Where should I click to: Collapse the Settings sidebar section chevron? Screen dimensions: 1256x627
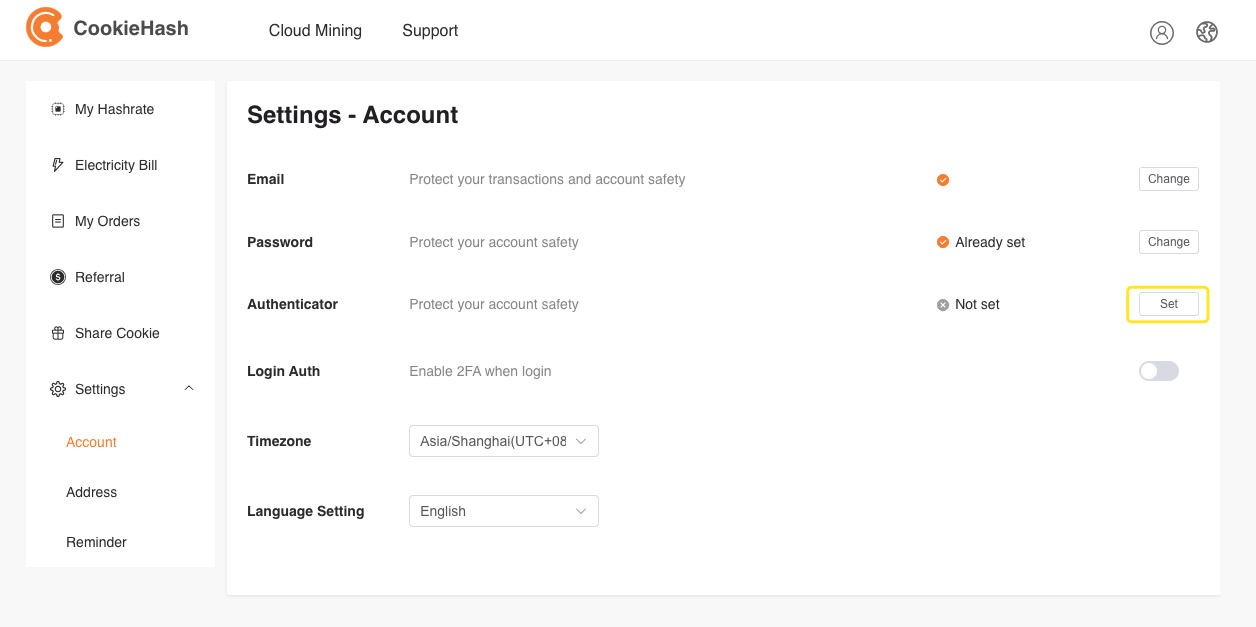tap(189, 388)
